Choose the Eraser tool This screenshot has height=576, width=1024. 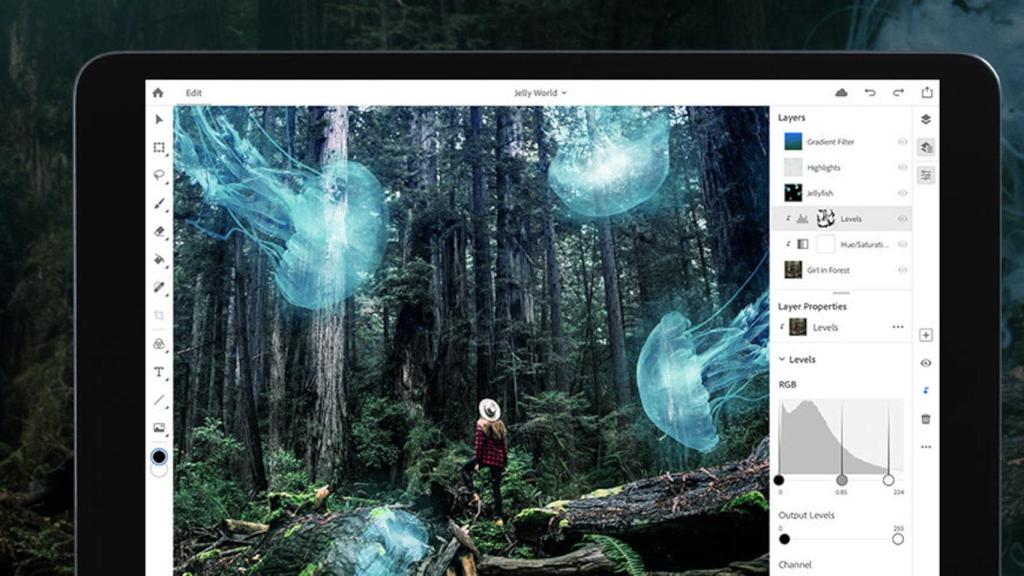[x=159, y=231]
